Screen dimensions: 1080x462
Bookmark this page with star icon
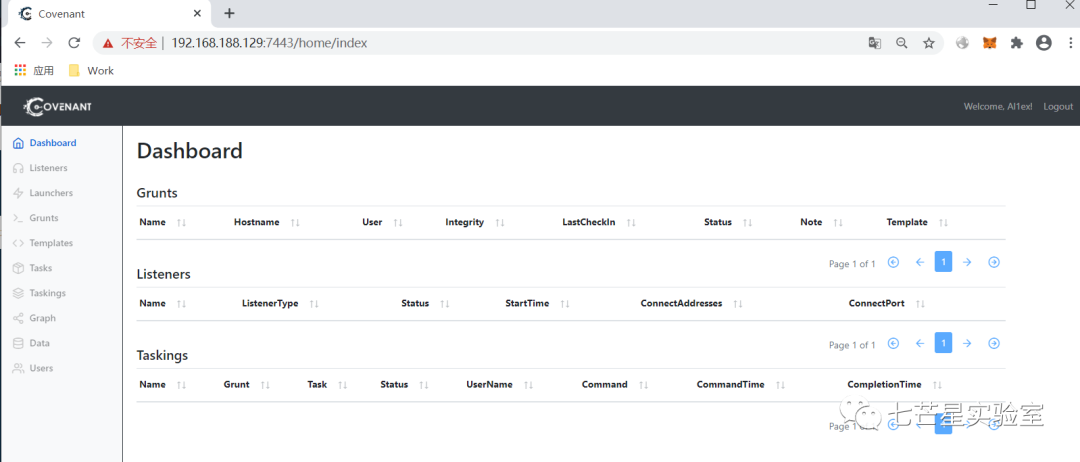pyautogui.click(x=928, y=43)
